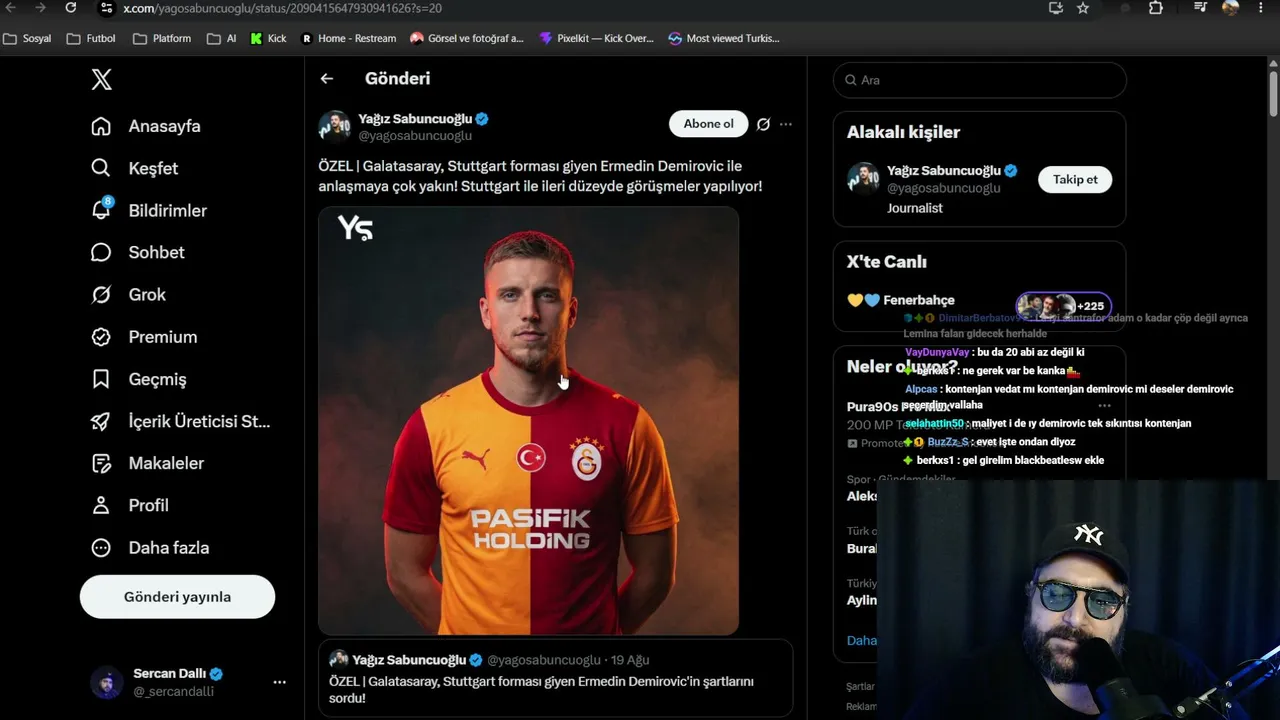Bookmark page with the star icon
Image resolution: width=1280 pixels, height=720 pixels.
pos(1083,8)
